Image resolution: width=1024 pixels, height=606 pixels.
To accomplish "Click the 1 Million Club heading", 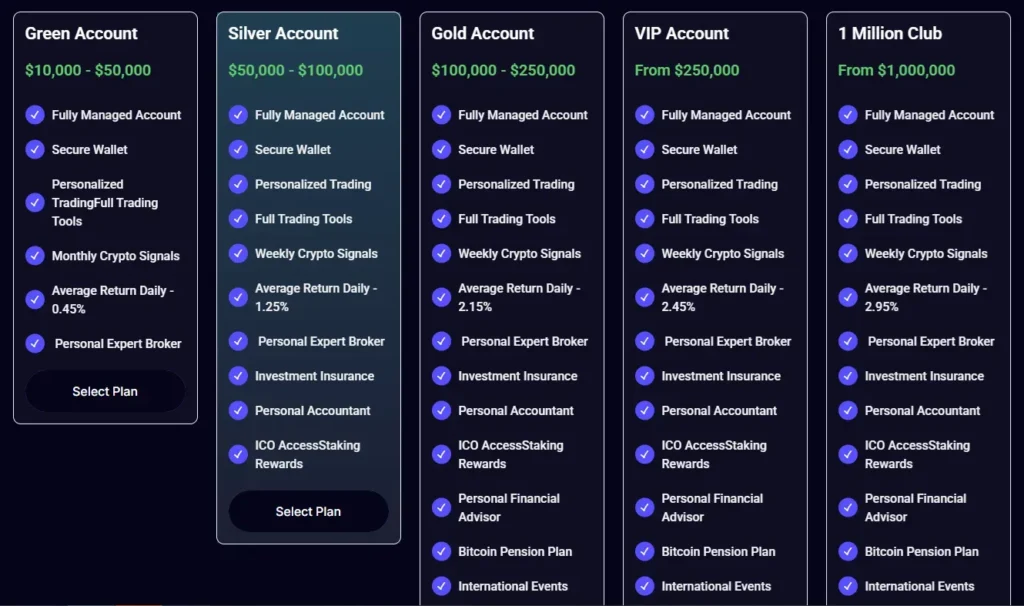I will 890,33.
